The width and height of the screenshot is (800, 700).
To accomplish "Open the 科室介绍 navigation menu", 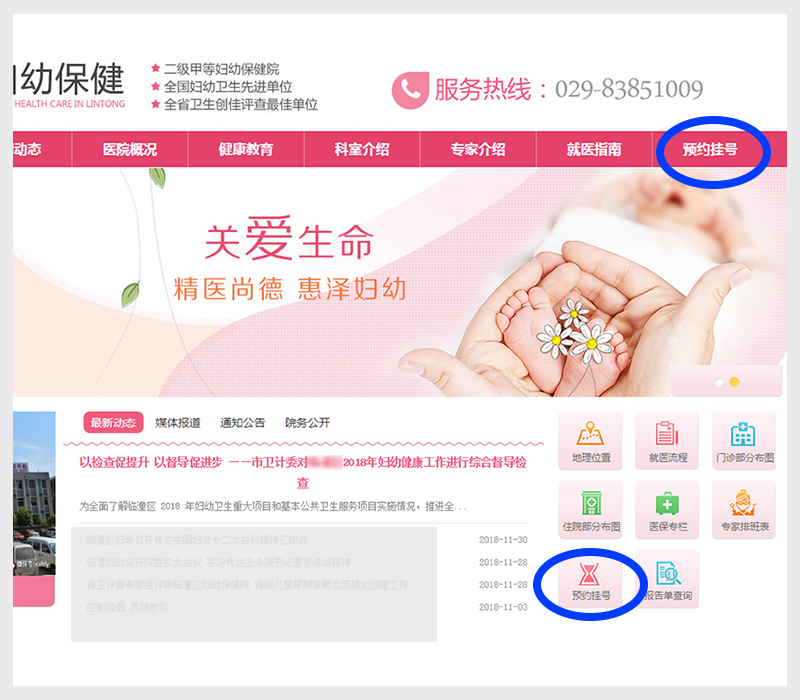I will 362,149.
